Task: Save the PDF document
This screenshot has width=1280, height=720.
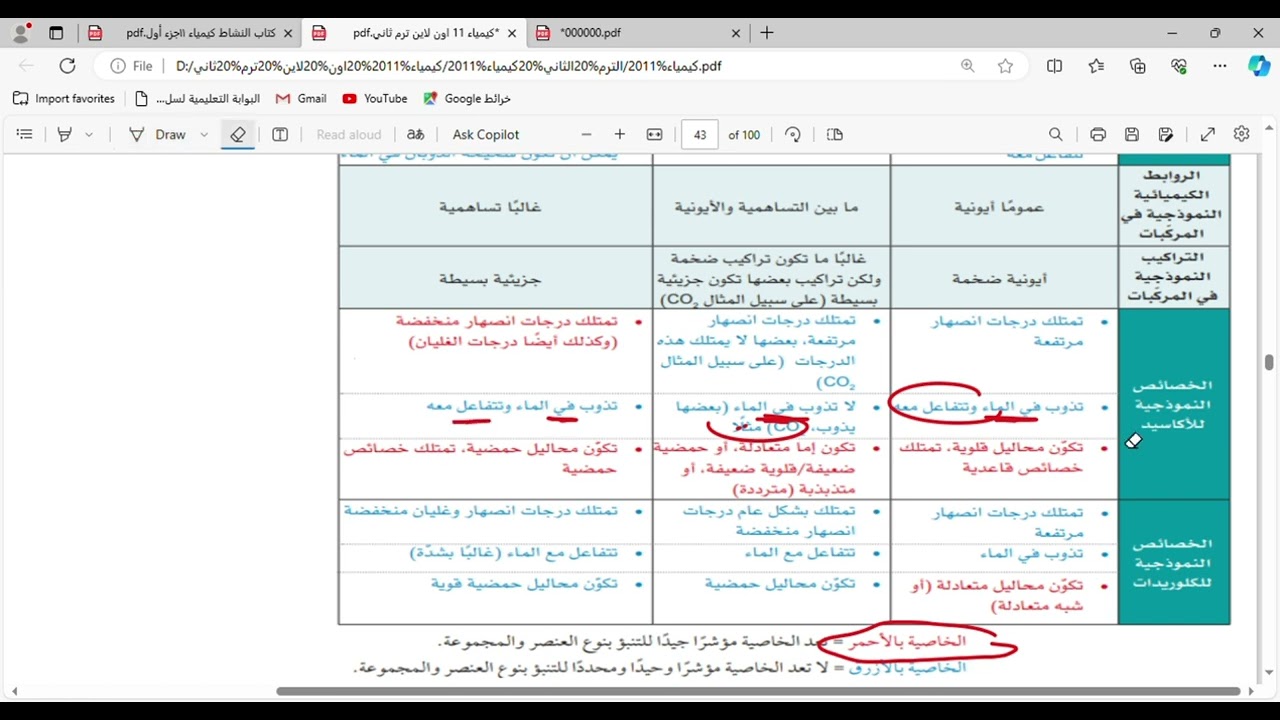Action: (x=1132, y=134)
